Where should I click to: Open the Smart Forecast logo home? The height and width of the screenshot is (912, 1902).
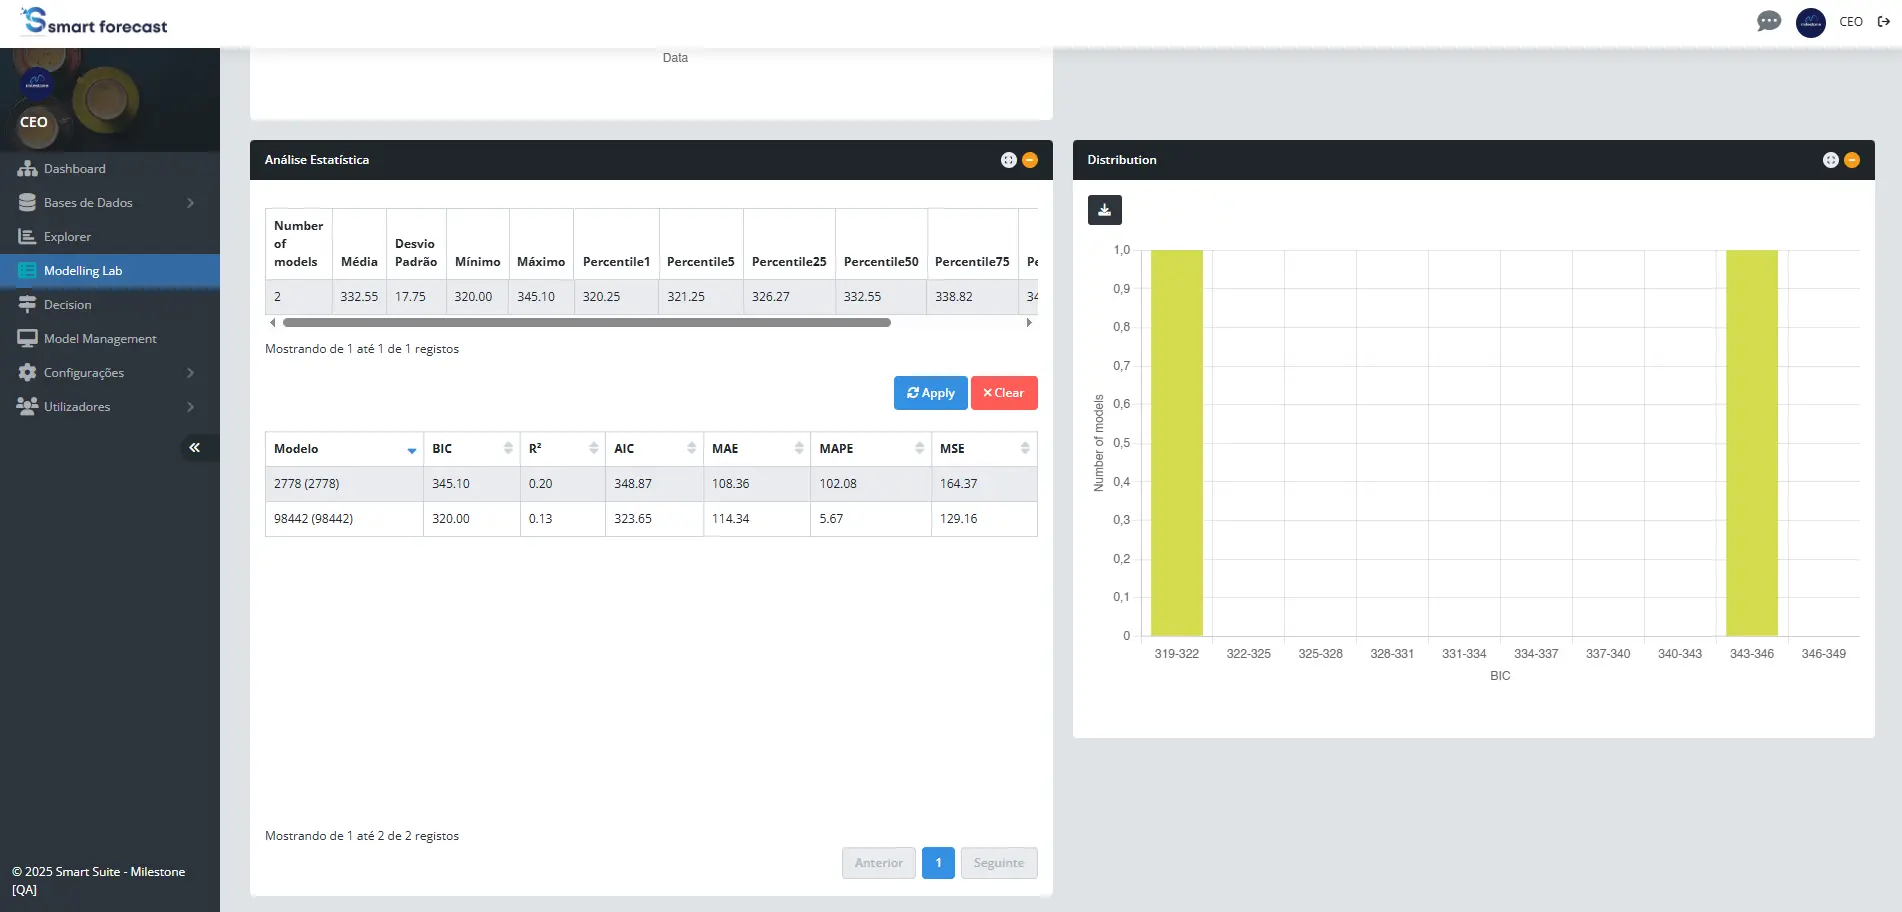[x=95, y=22]
